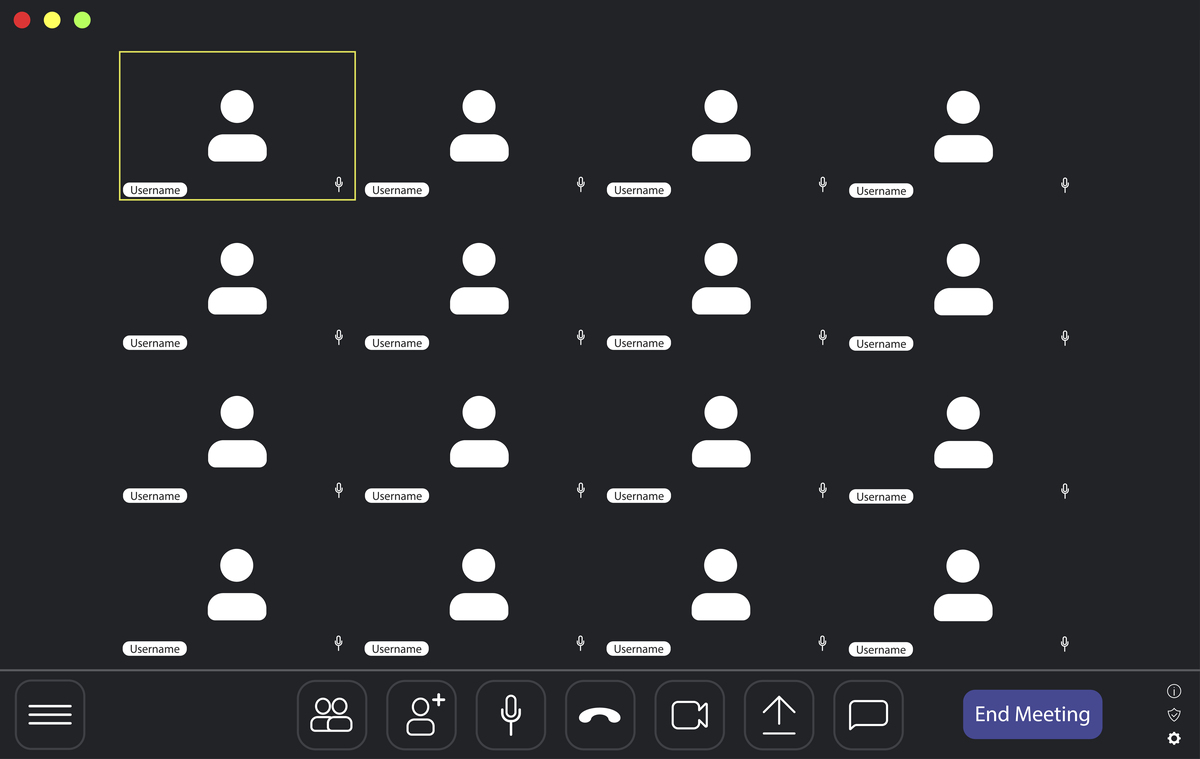Hang up with the phone icon
The height and width of the screenshot is (759, 1200).
[600, 715]
